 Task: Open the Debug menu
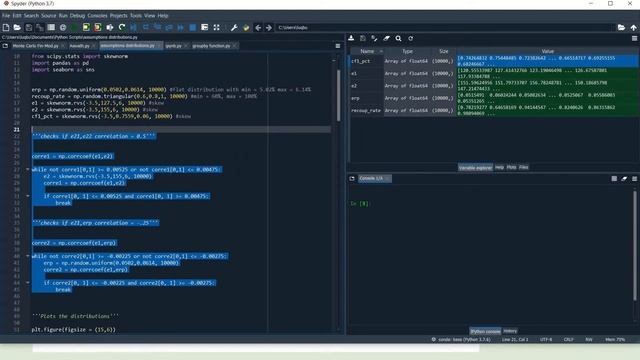(77, 16)
